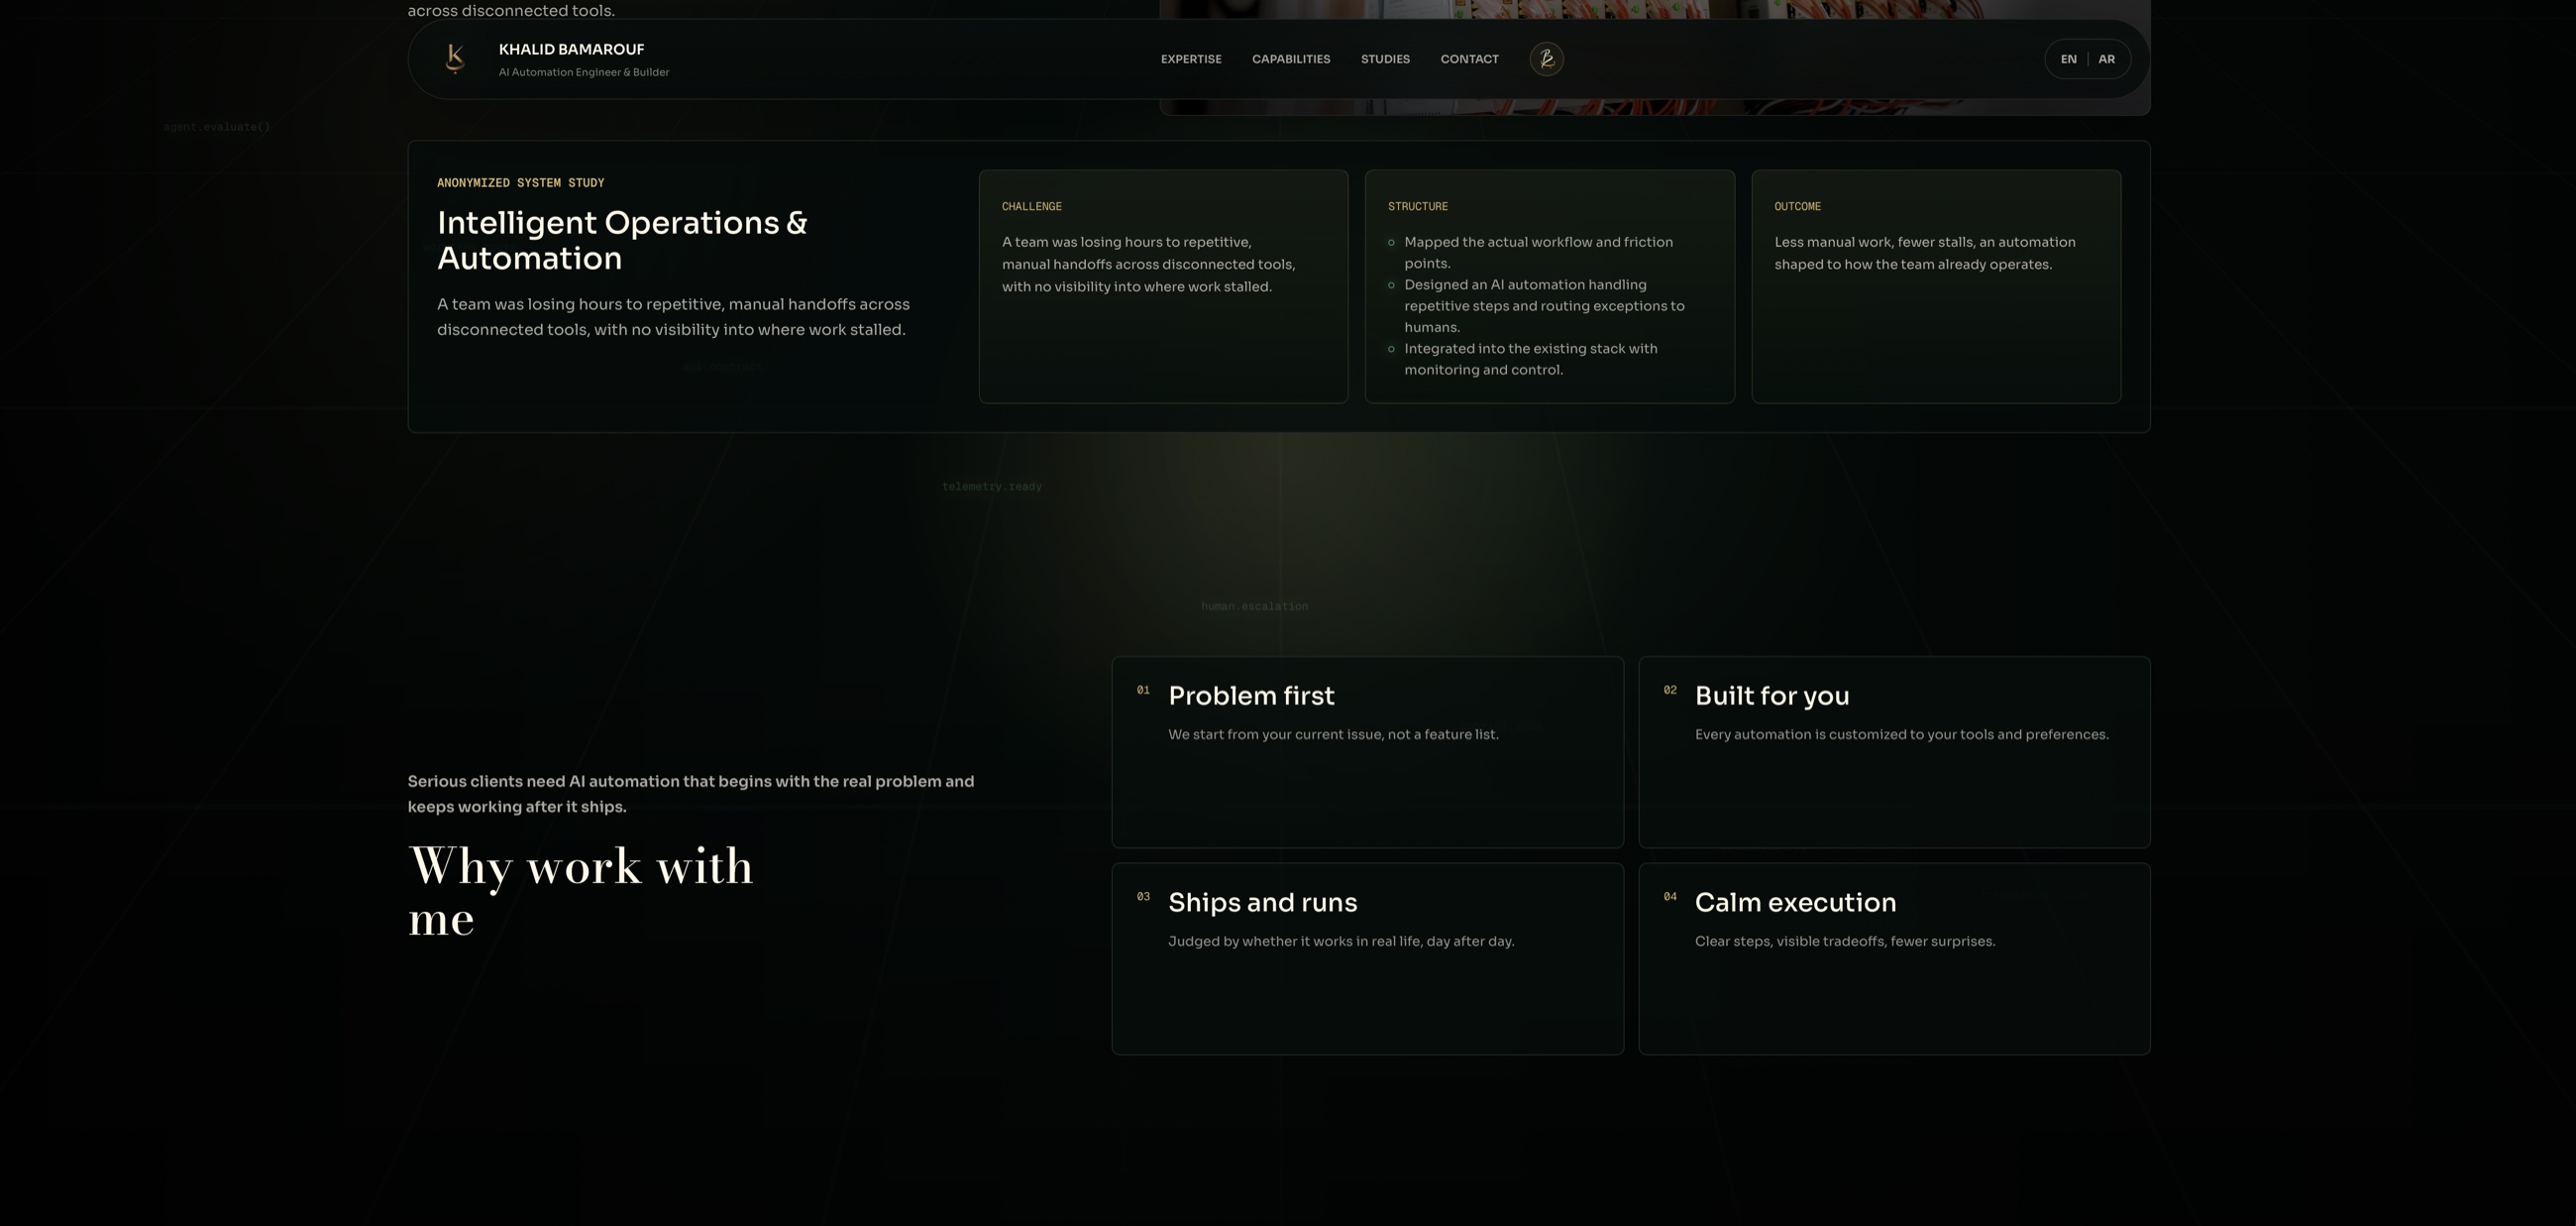Click the Khalid Bamarouf brand name
This screenshot has height=1226, width=2576.
click(x=571, y=49)
